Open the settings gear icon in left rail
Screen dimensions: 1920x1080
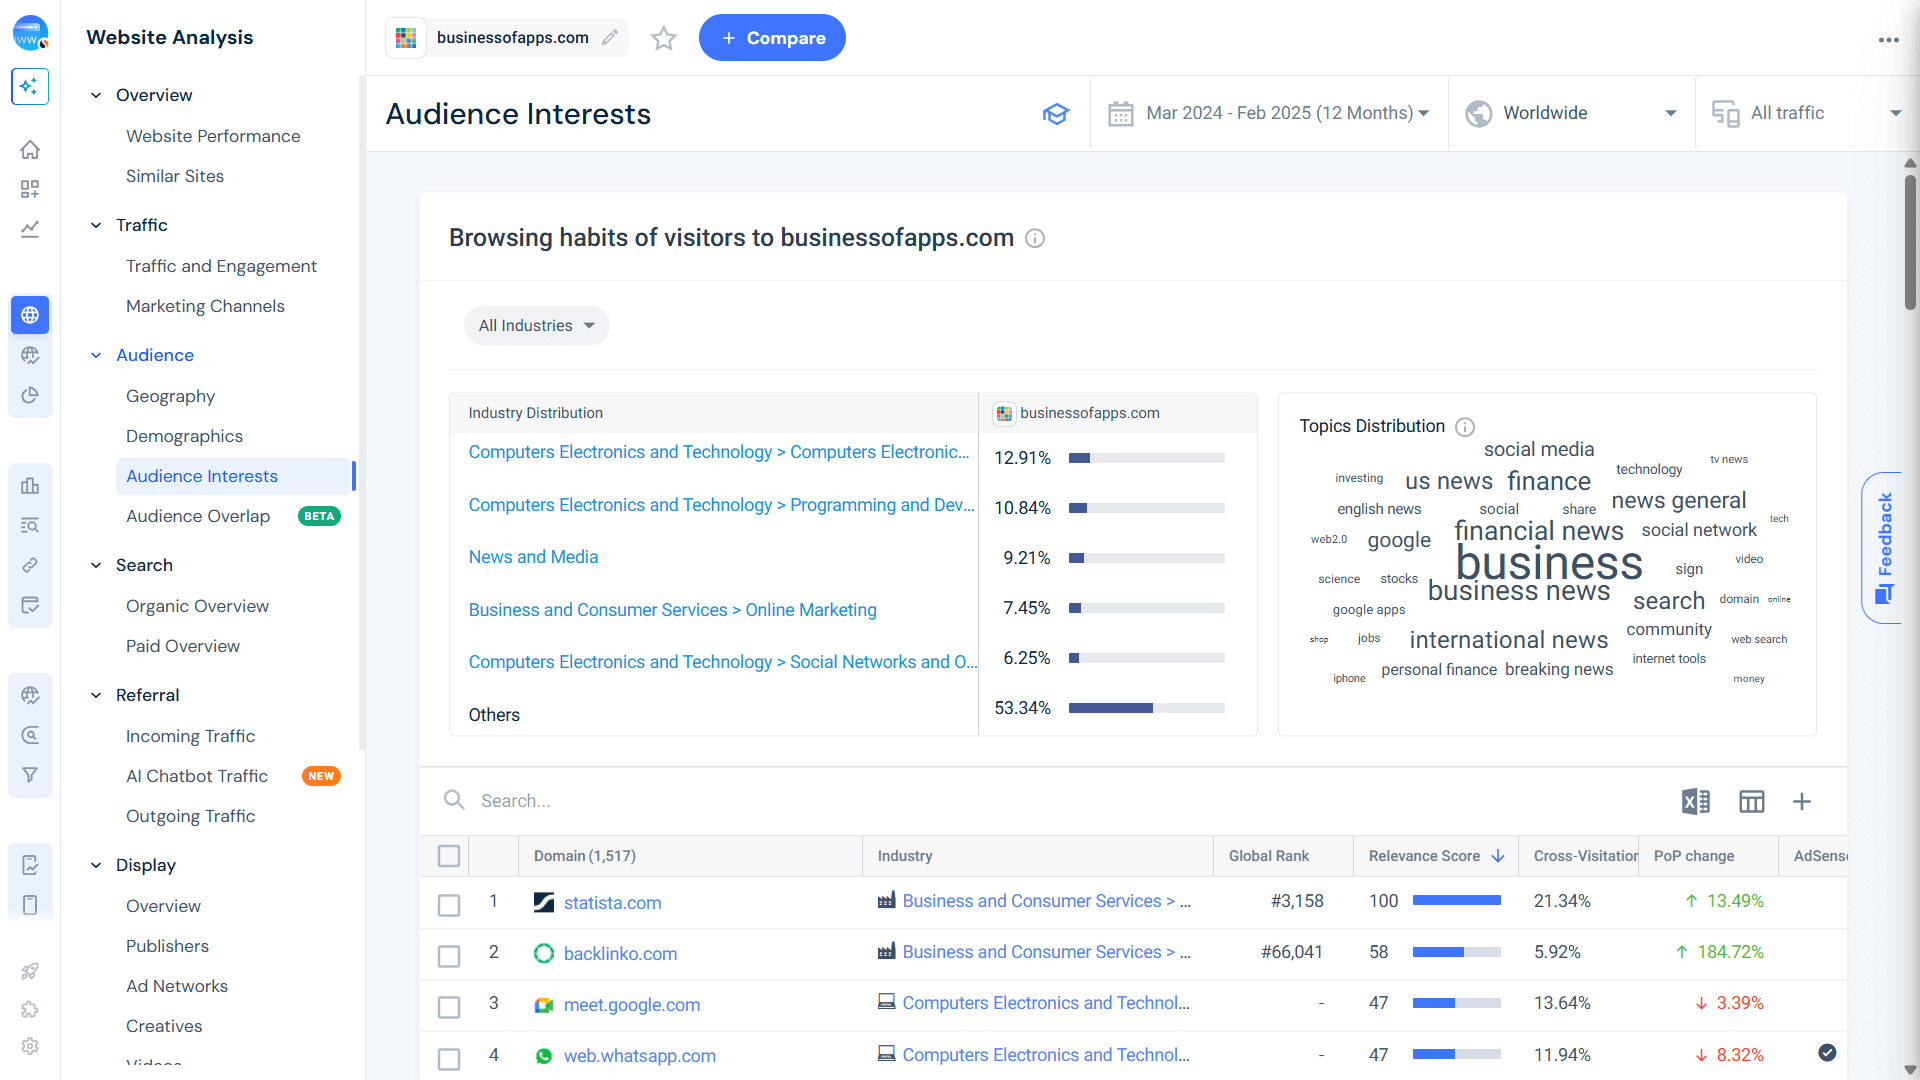30,1046
